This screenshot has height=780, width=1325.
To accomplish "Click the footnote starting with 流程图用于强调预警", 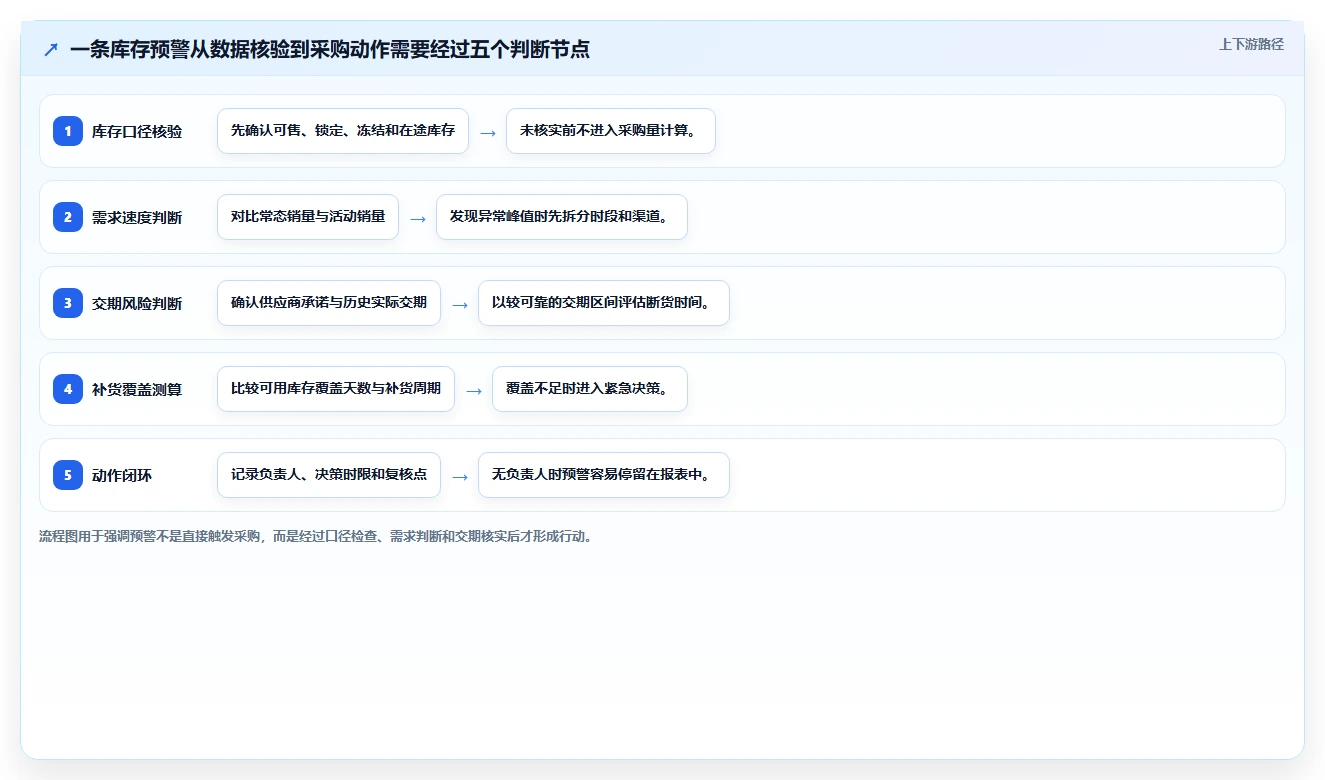I will point(317,536).
